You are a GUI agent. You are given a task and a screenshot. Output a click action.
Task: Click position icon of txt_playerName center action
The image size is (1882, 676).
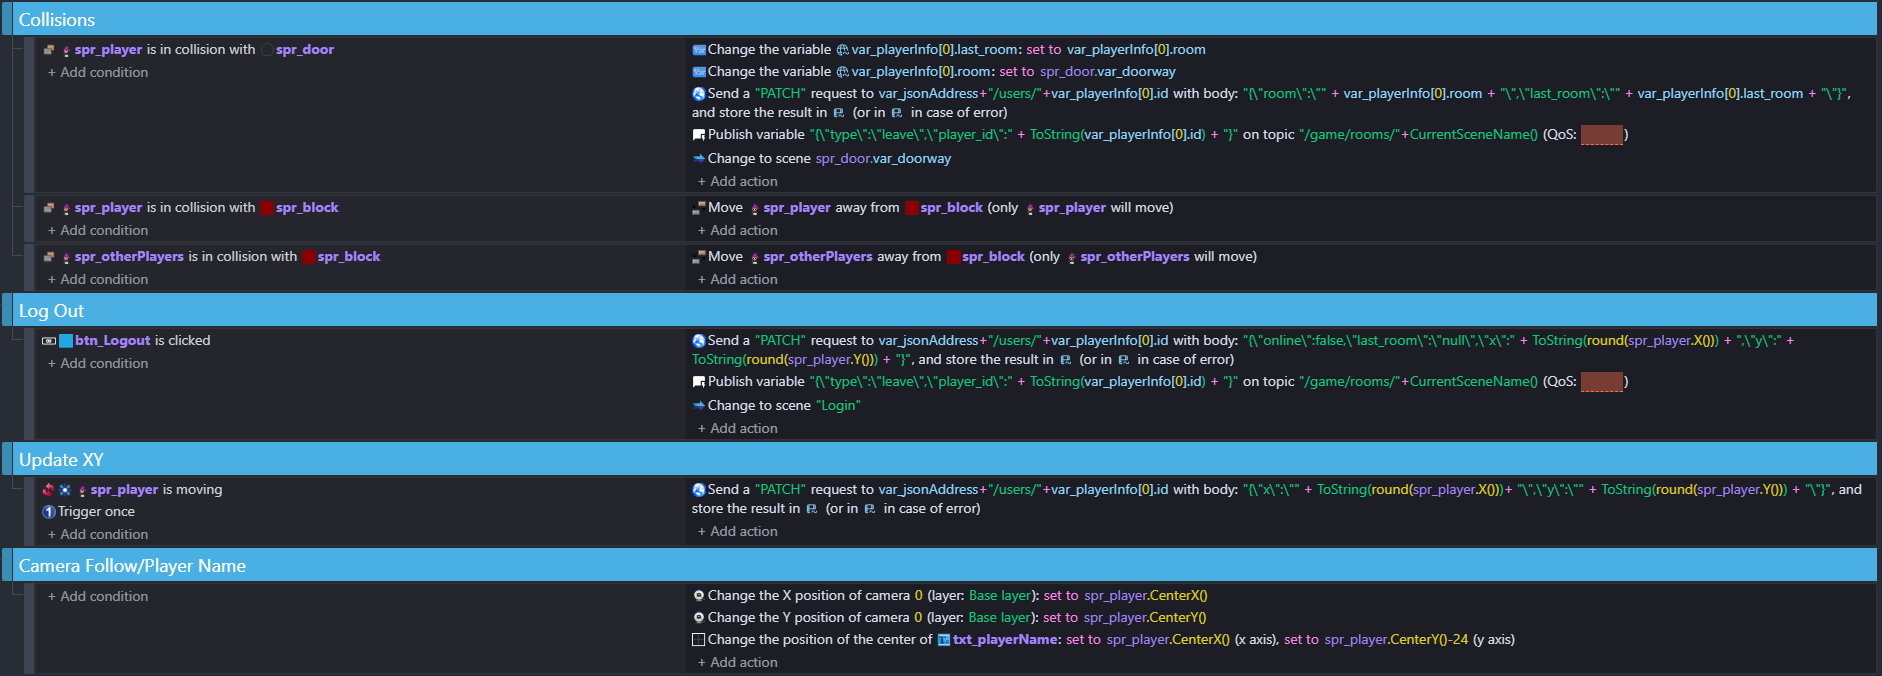tap(699, 640)
